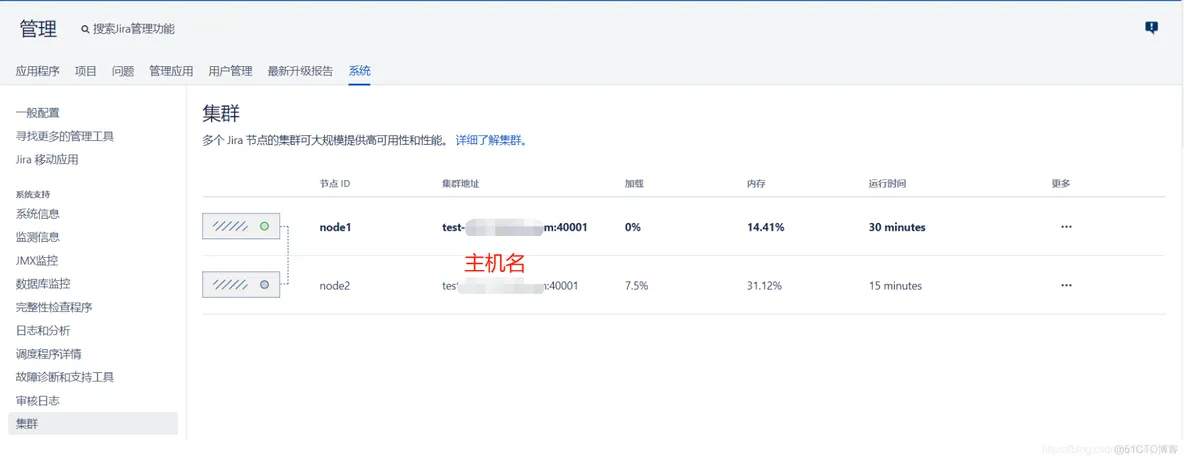Switch to the 问题 tab
Image resolution: width=1184 pixels, height=461 pixels.
[x=123, y=72]
